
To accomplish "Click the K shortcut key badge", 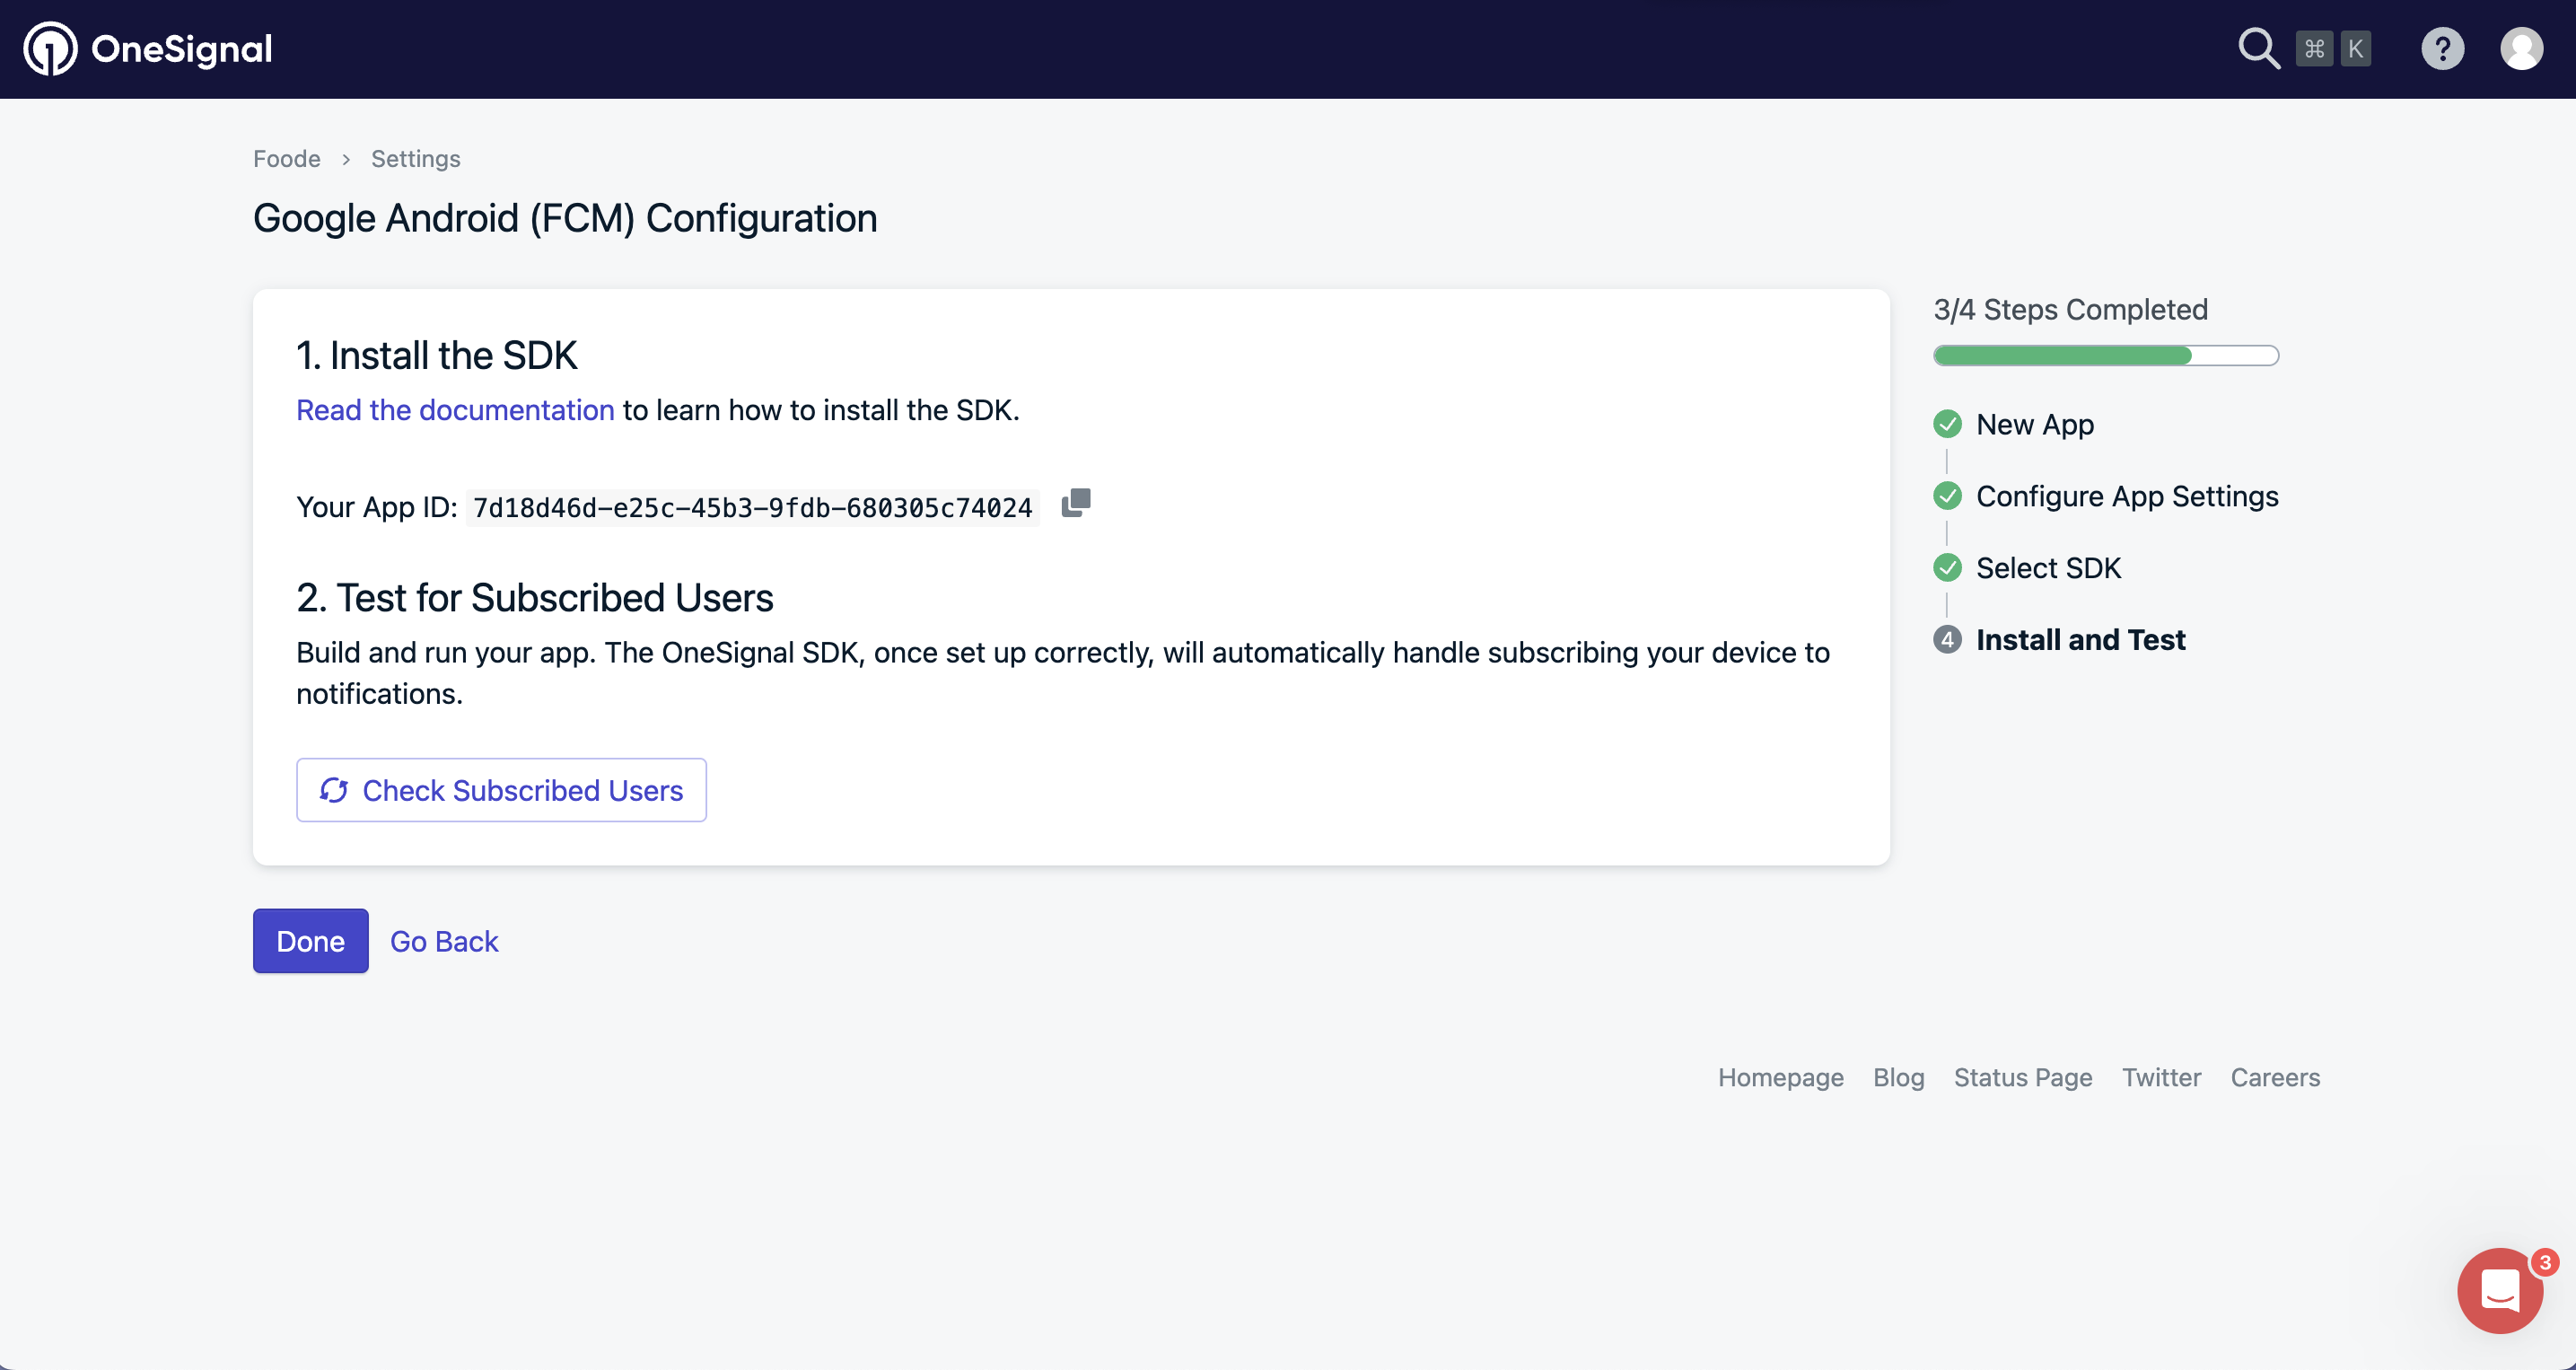I will [2356, 49].
